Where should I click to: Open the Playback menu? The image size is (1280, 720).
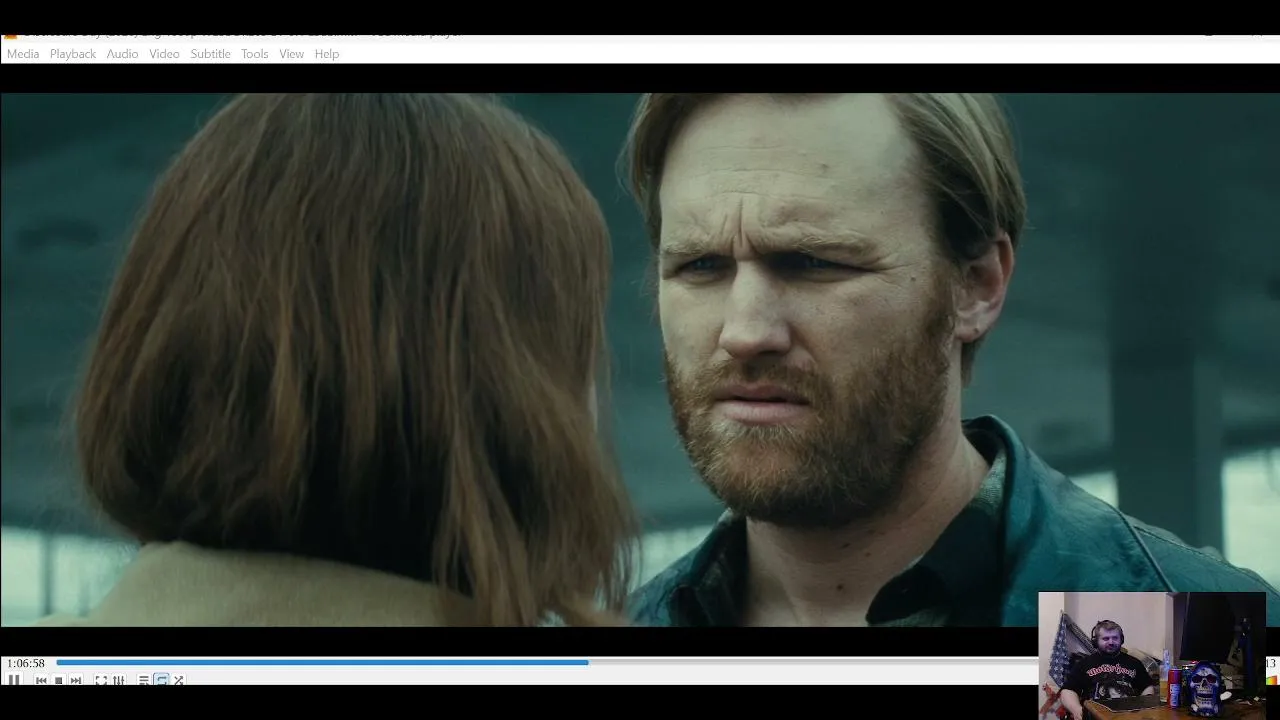point(73,54)
